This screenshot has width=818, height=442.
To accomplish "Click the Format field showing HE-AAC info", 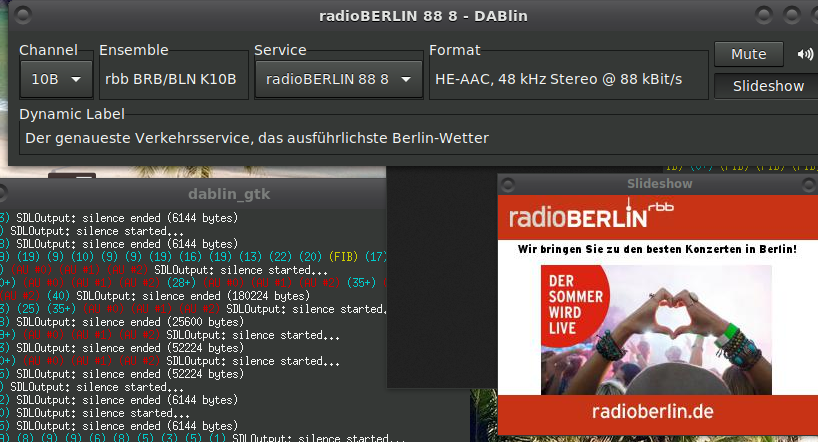I will (x=566, y=79).
